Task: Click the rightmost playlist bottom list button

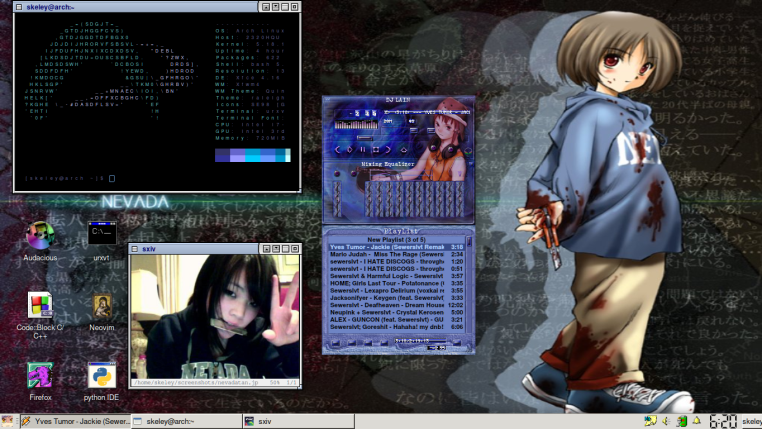Action: tap(457, 343)
